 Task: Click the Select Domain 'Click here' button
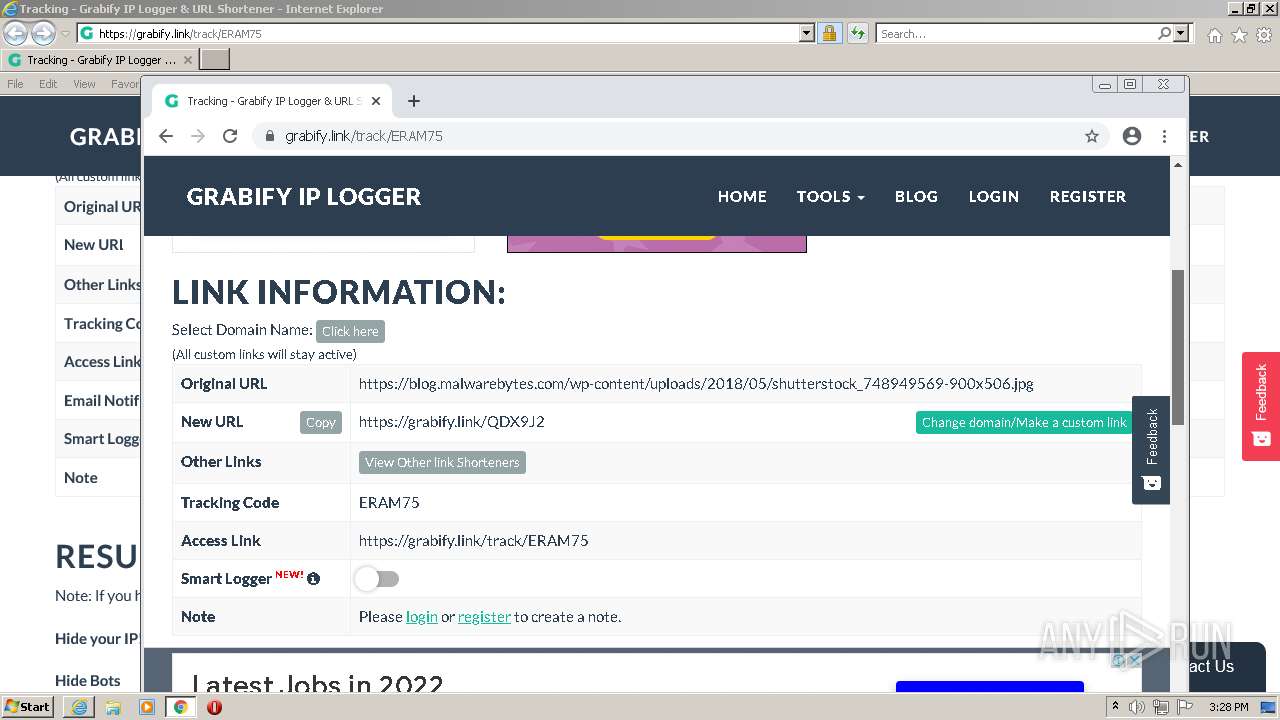point(350,331)
